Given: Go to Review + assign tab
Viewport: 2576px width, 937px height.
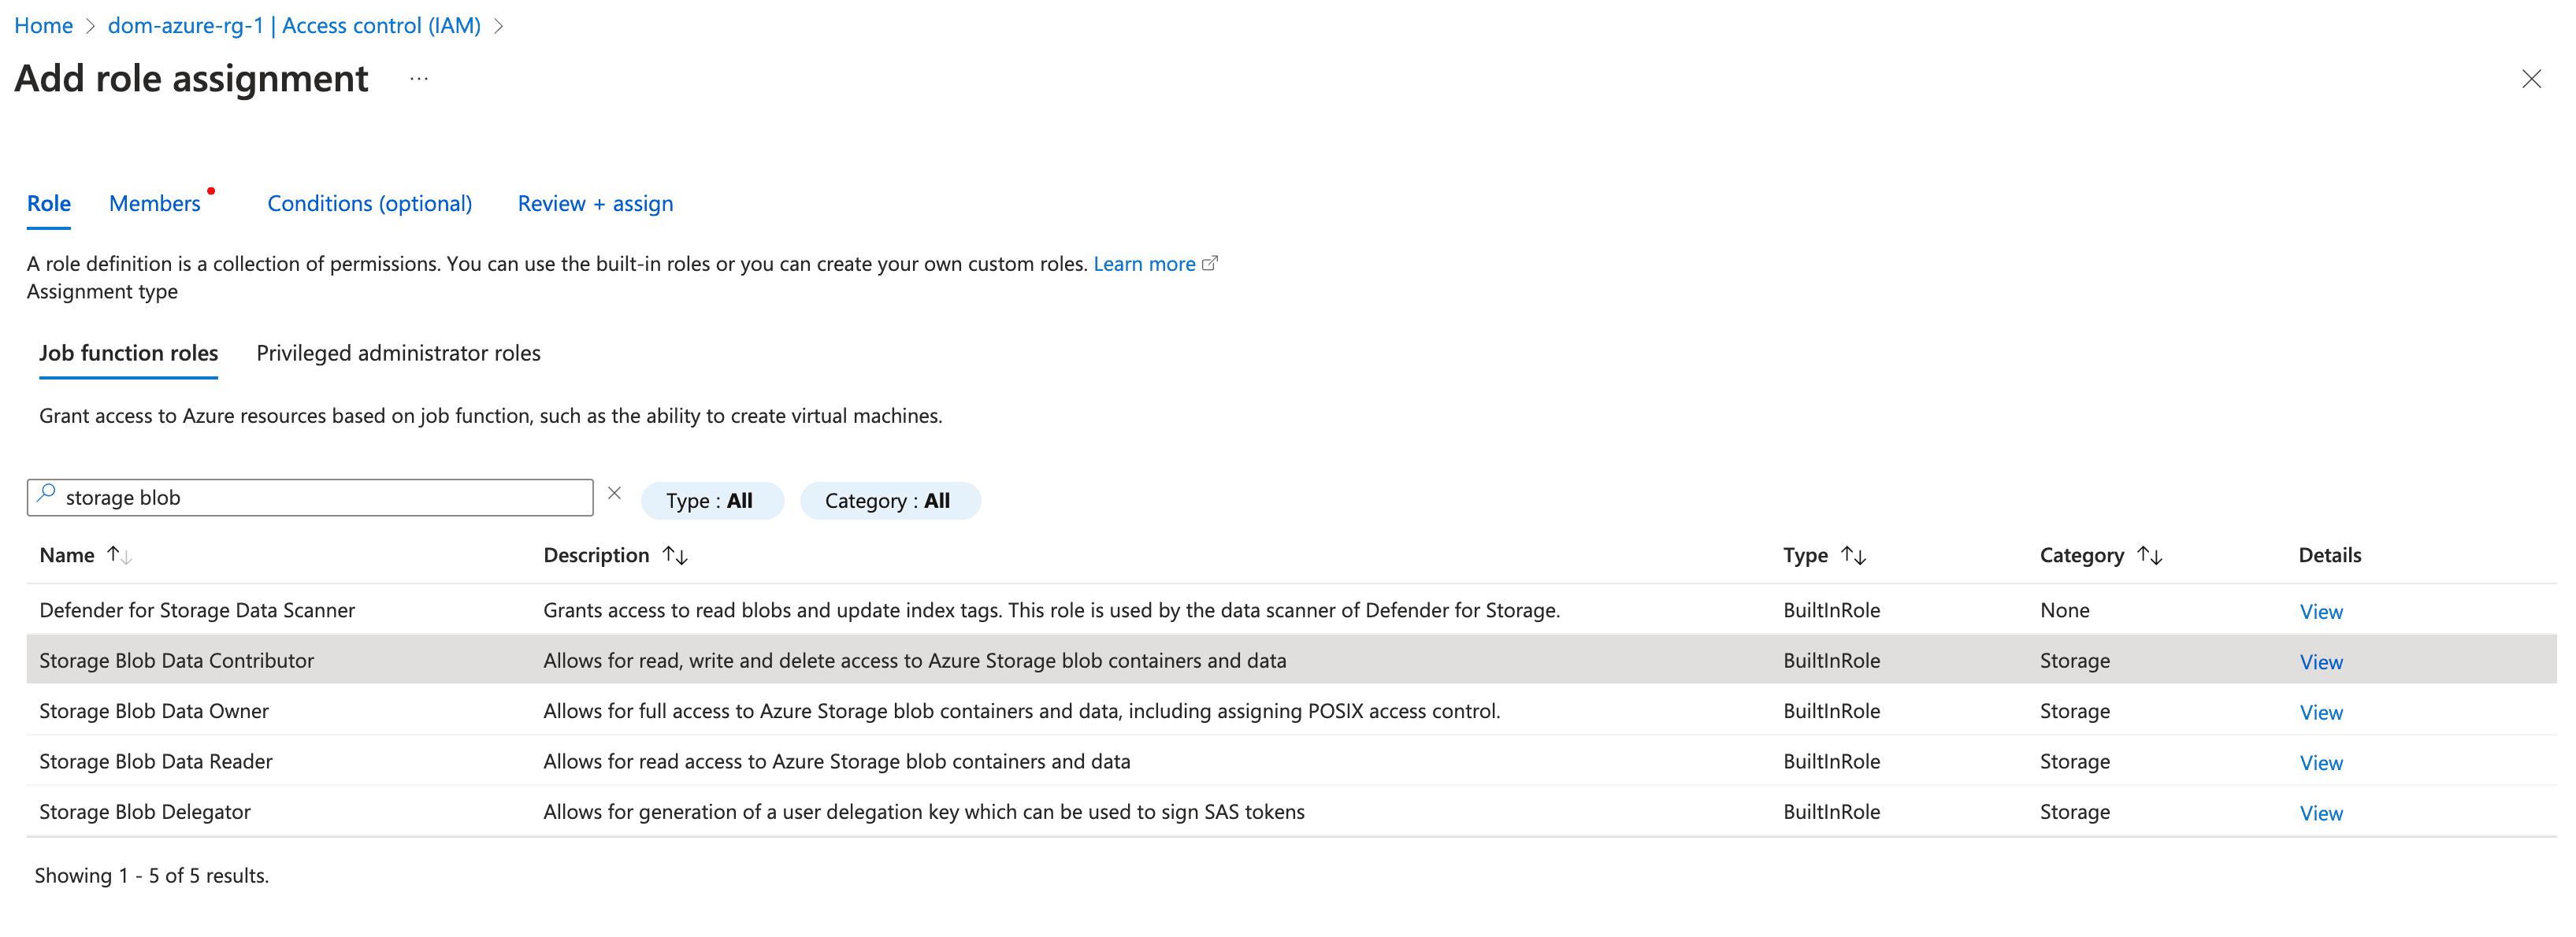Looking at the screenshot, I should pyautogui.click(x=595, y=204).
